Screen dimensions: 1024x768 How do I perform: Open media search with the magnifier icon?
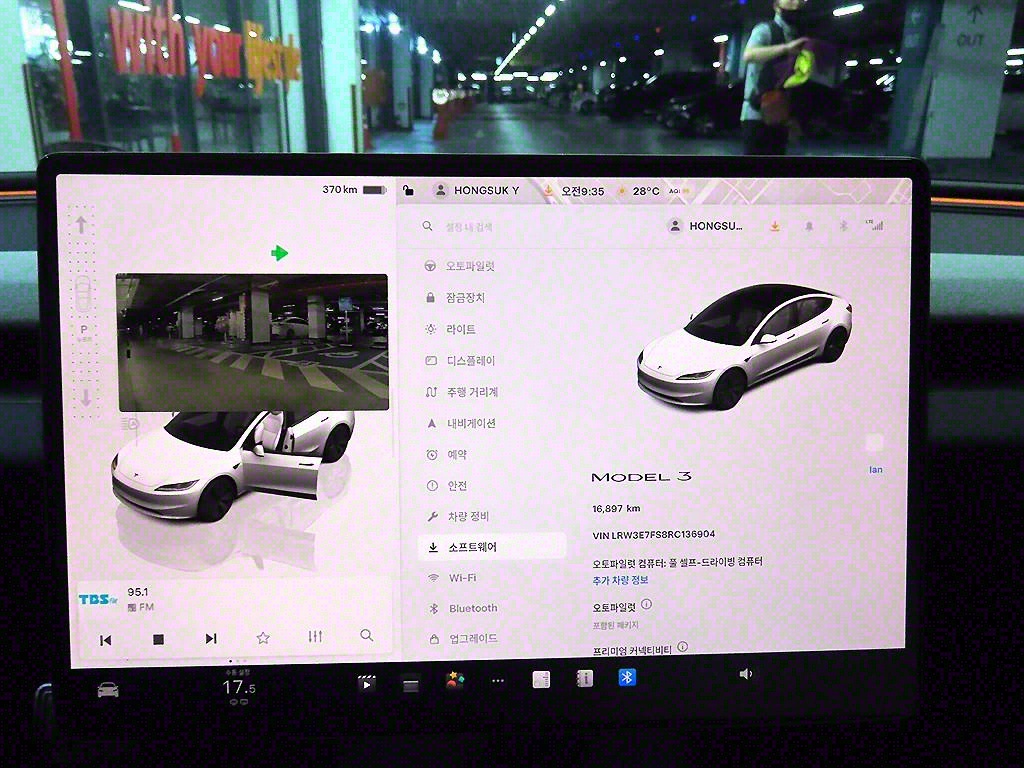tap(367, 635)
